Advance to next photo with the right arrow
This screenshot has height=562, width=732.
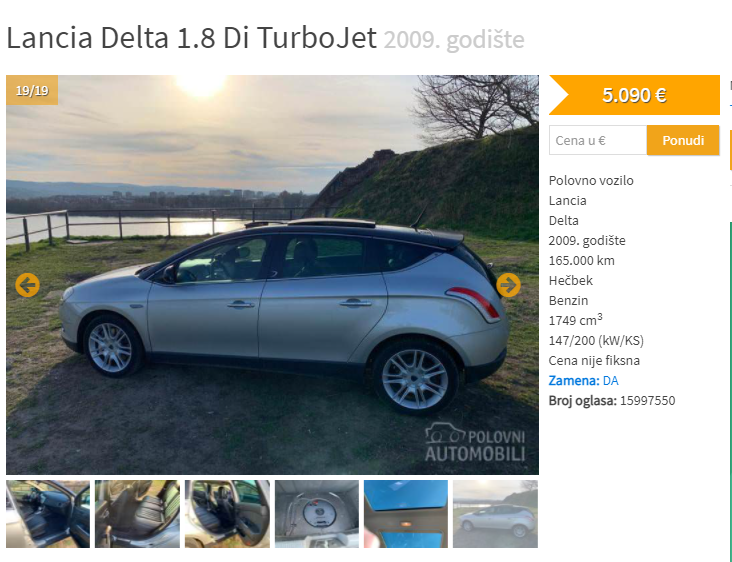pos(508,285)
